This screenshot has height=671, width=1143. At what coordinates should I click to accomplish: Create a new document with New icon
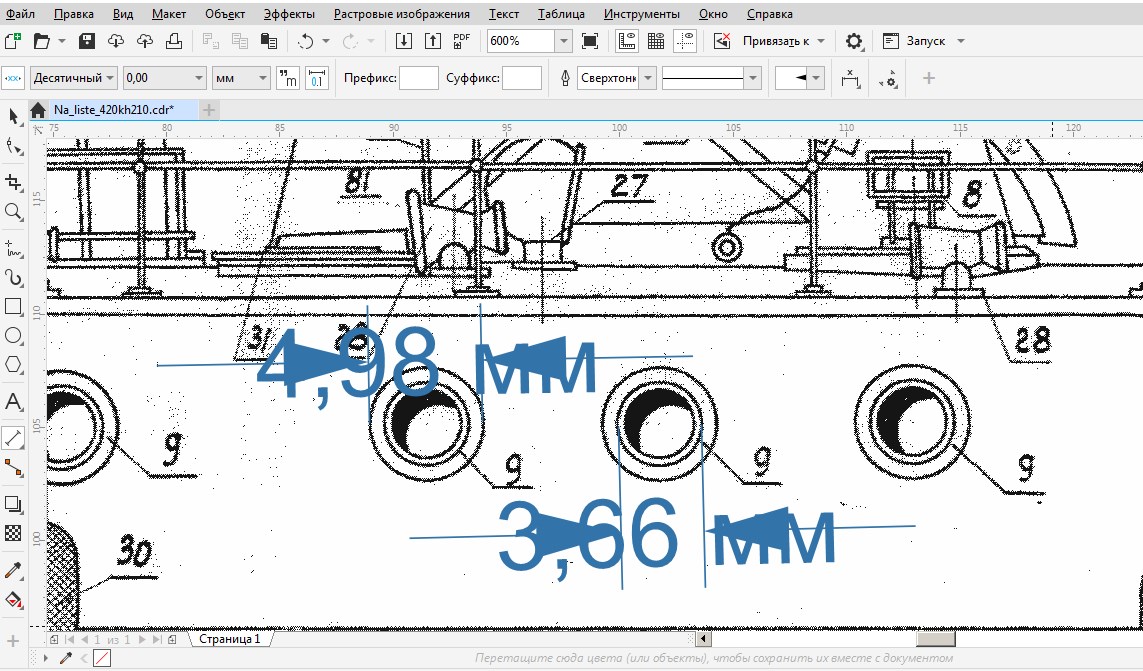[12, 41]
